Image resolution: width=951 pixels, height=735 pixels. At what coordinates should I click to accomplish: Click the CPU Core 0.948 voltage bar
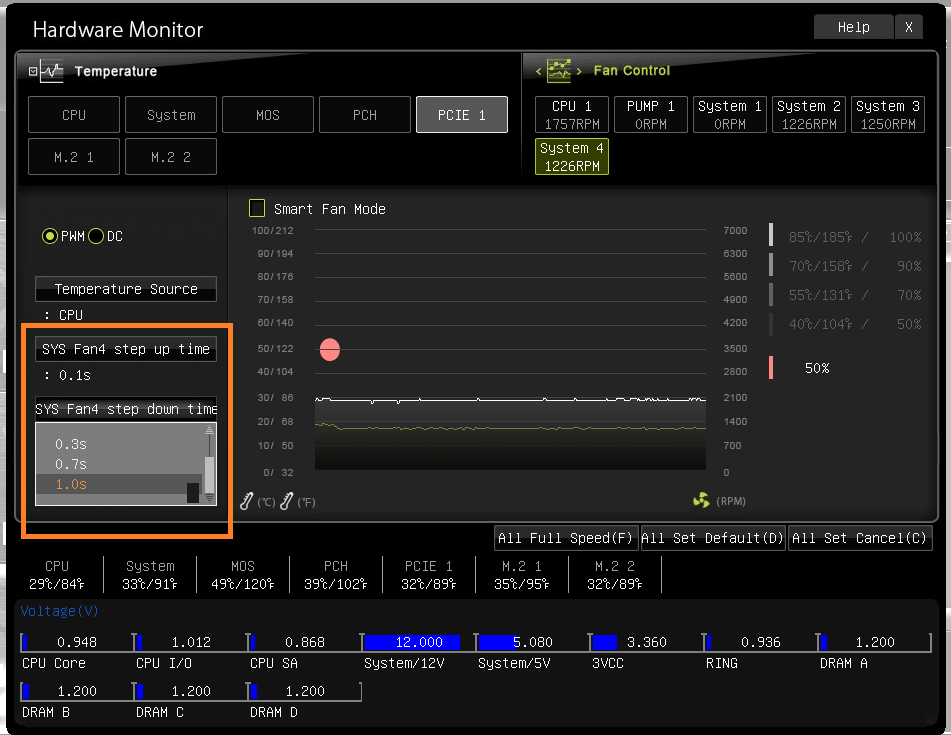coord(77,642)
